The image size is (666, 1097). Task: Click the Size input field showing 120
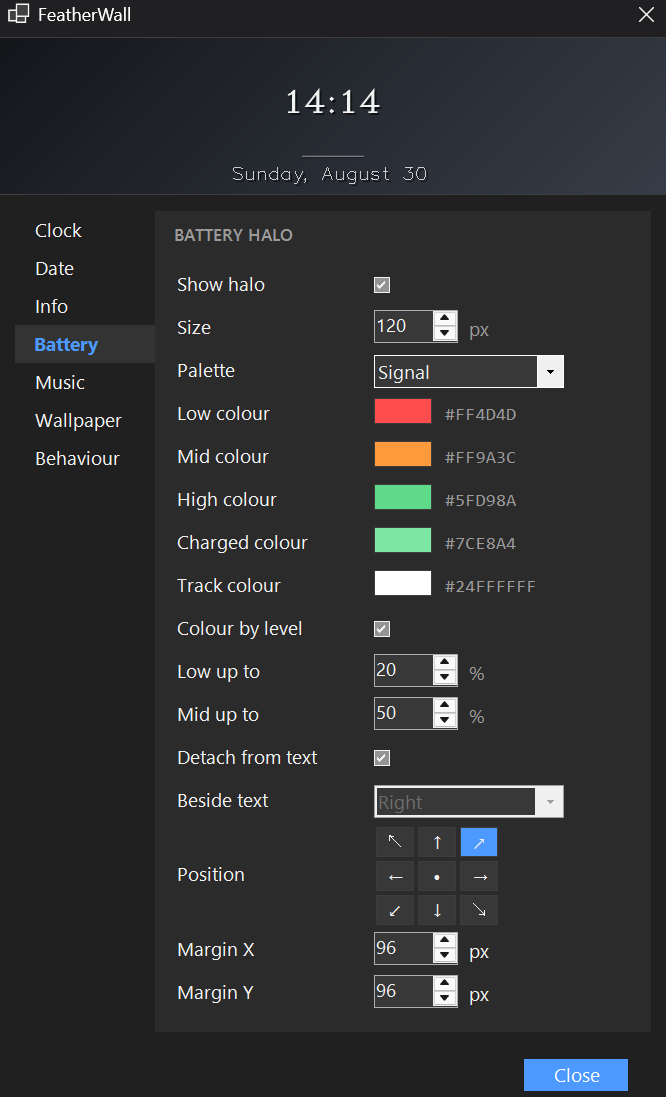pos(404,327)
